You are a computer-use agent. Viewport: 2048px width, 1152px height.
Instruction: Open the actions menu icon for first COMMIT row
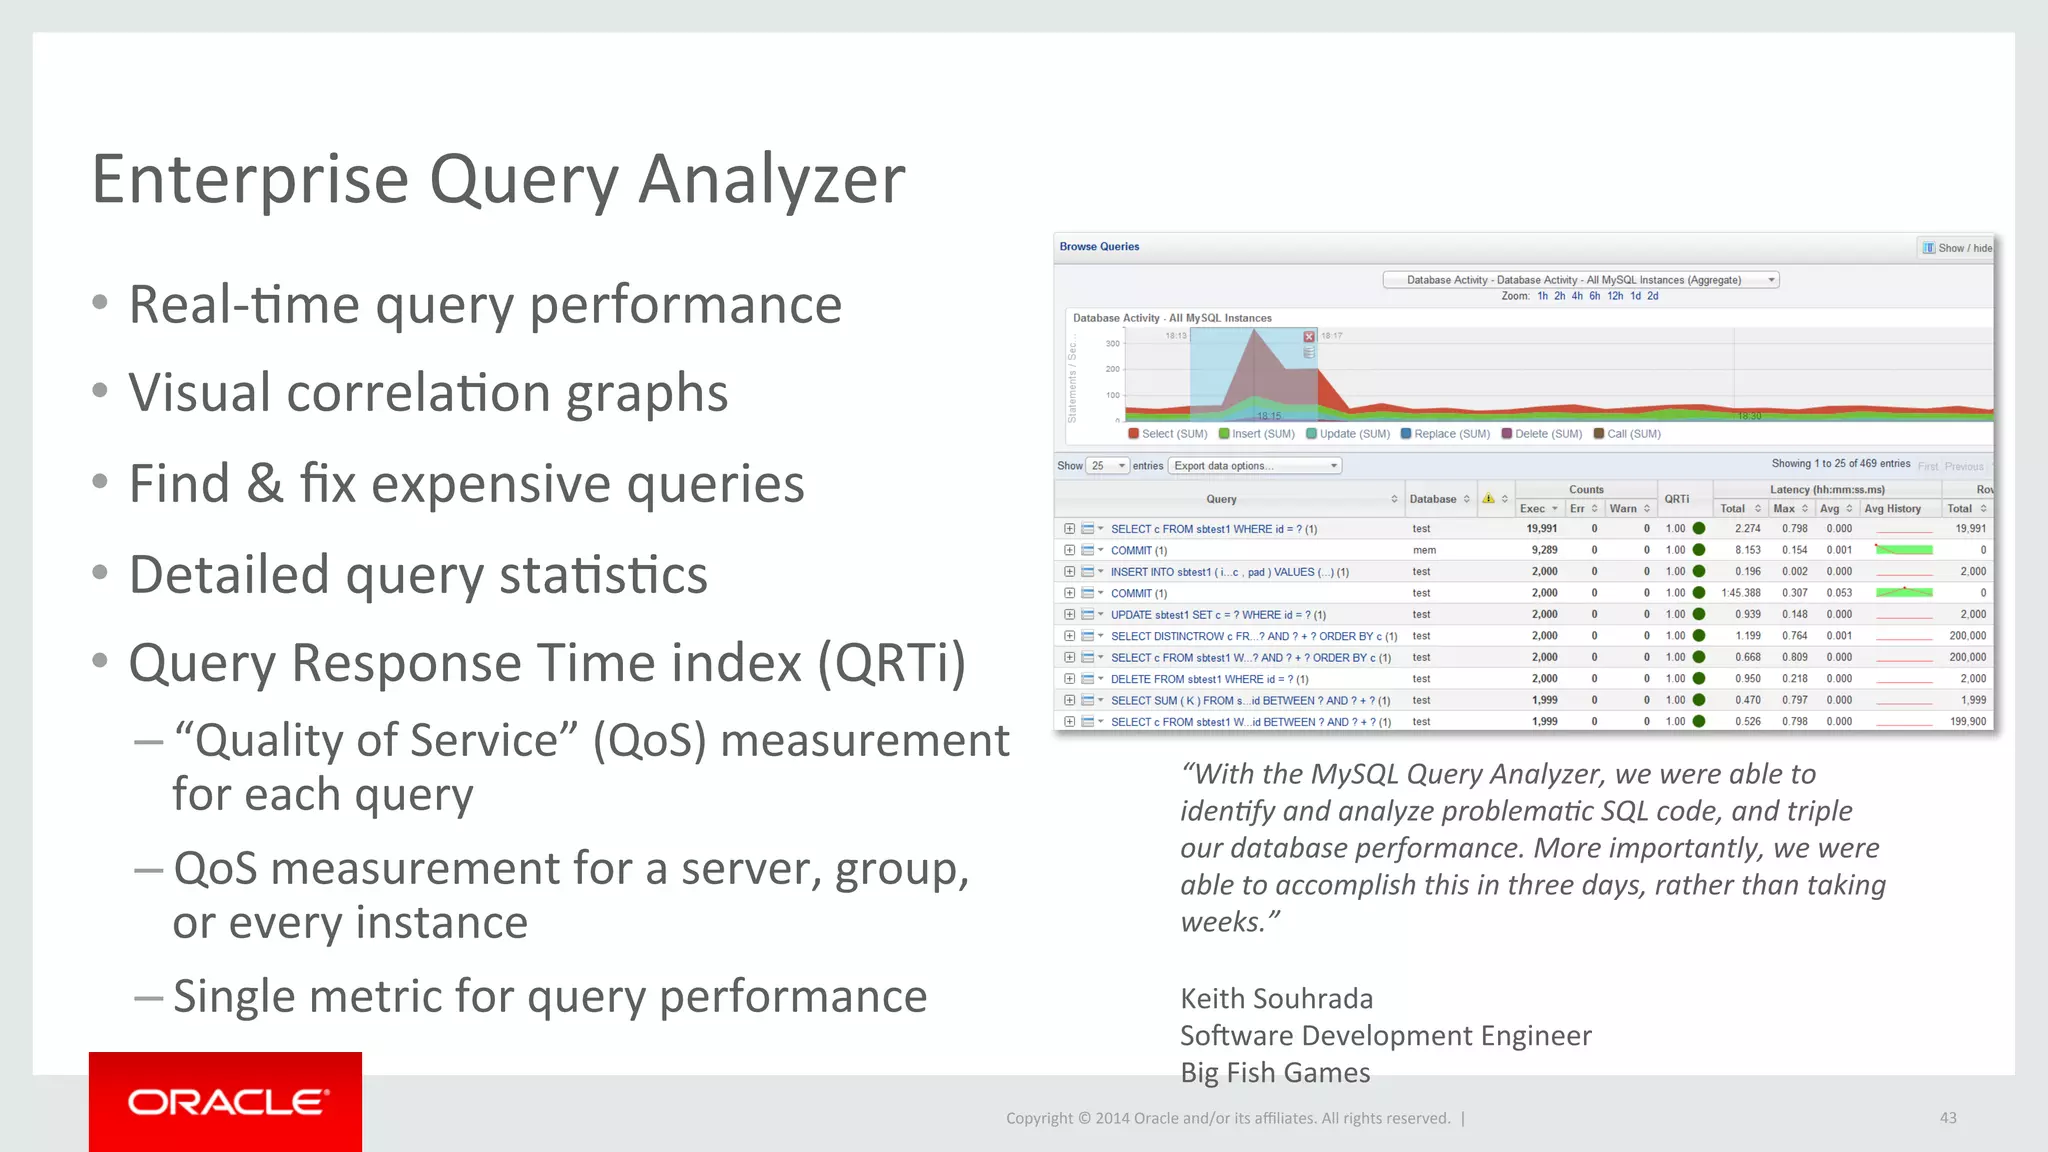pyautogui.click(x=1088, y=551)
